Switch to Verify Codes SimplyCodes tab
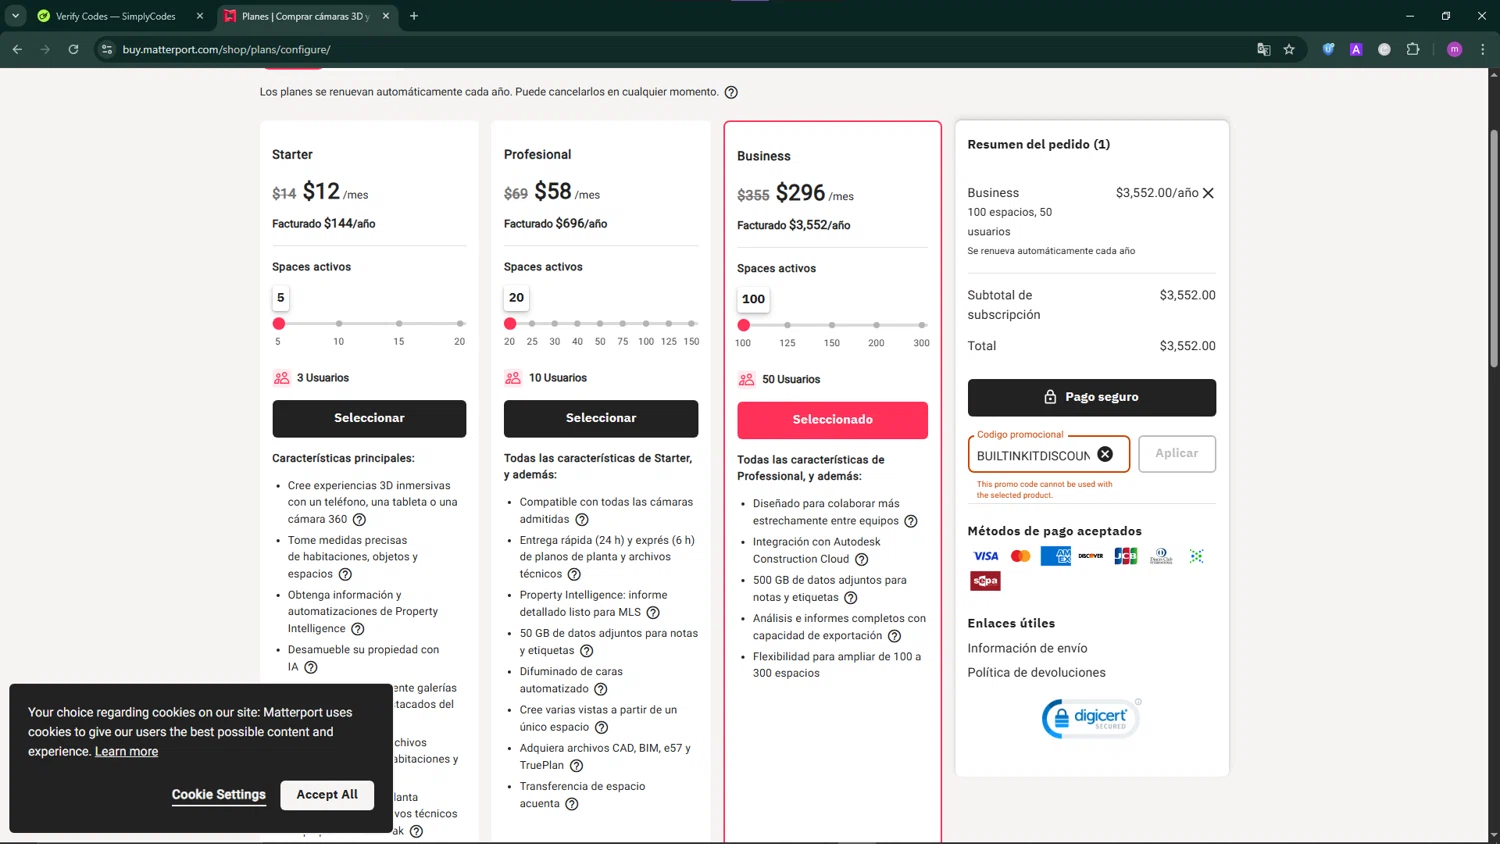This screenshot has width=1500, height=844. (115, 16)
